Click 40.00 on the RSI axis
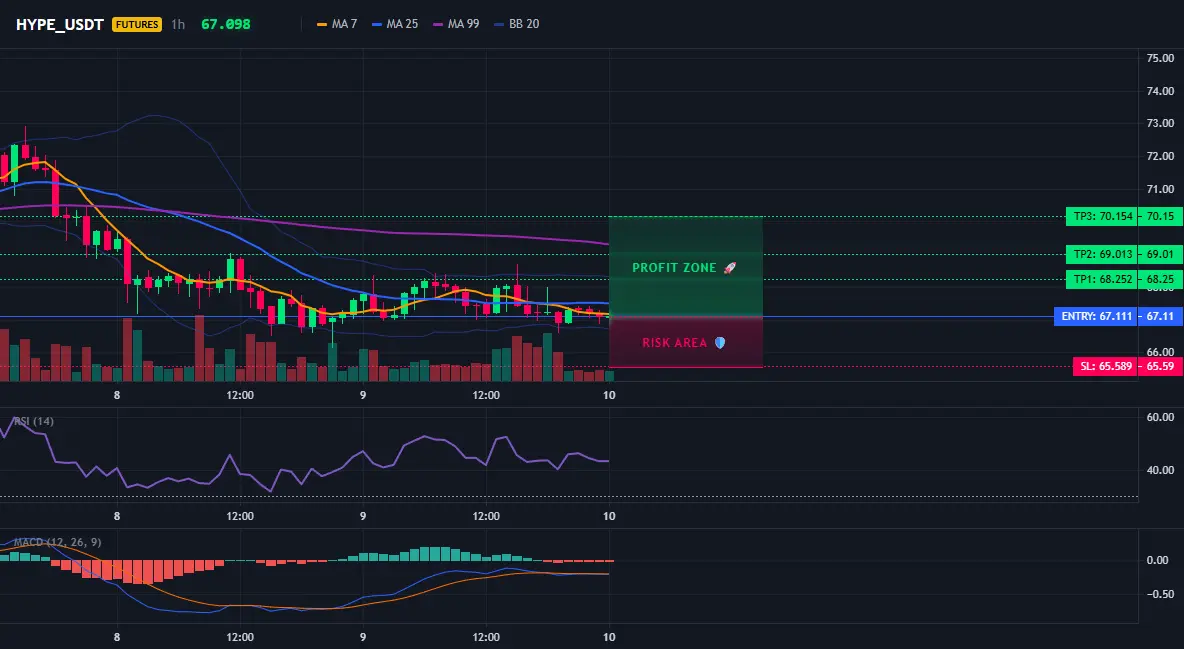Viewport: 1184px width, 649px height. (x=1160, y=470)
